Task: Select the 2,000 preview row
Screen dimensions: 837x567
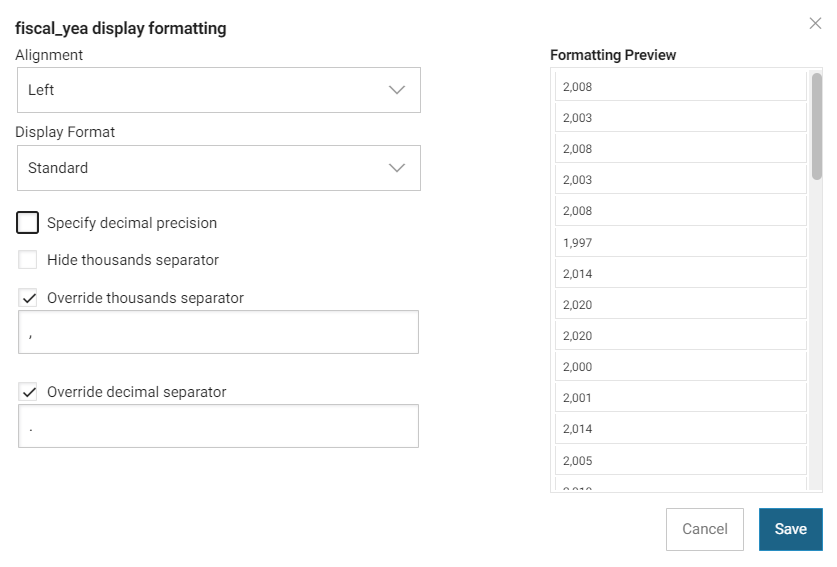Action: pyautogui.click(x=681, y=367)
